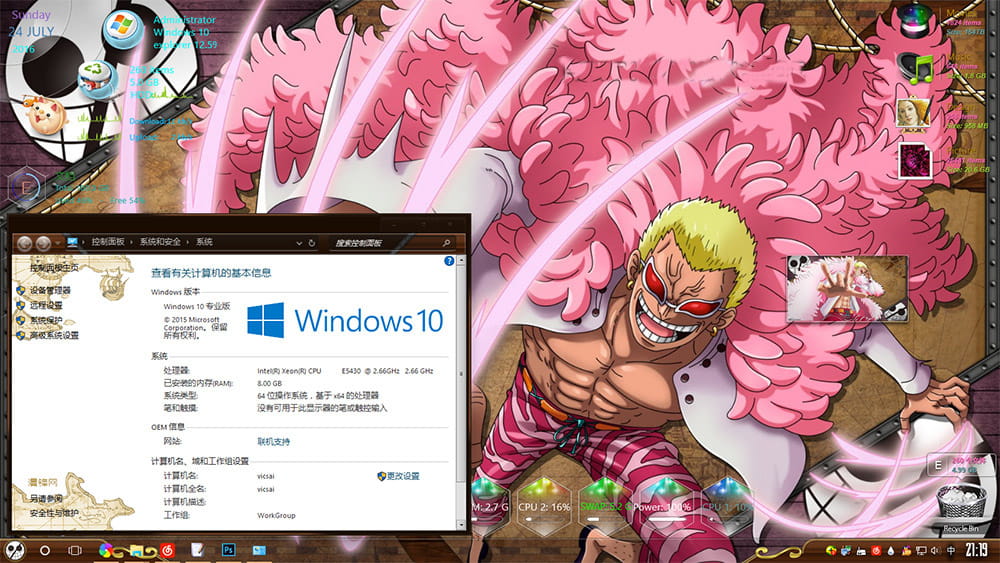Viewport: 1000px width, 563px height.
Task: Click the water drop tray icon
Action: tap(891, 550)
